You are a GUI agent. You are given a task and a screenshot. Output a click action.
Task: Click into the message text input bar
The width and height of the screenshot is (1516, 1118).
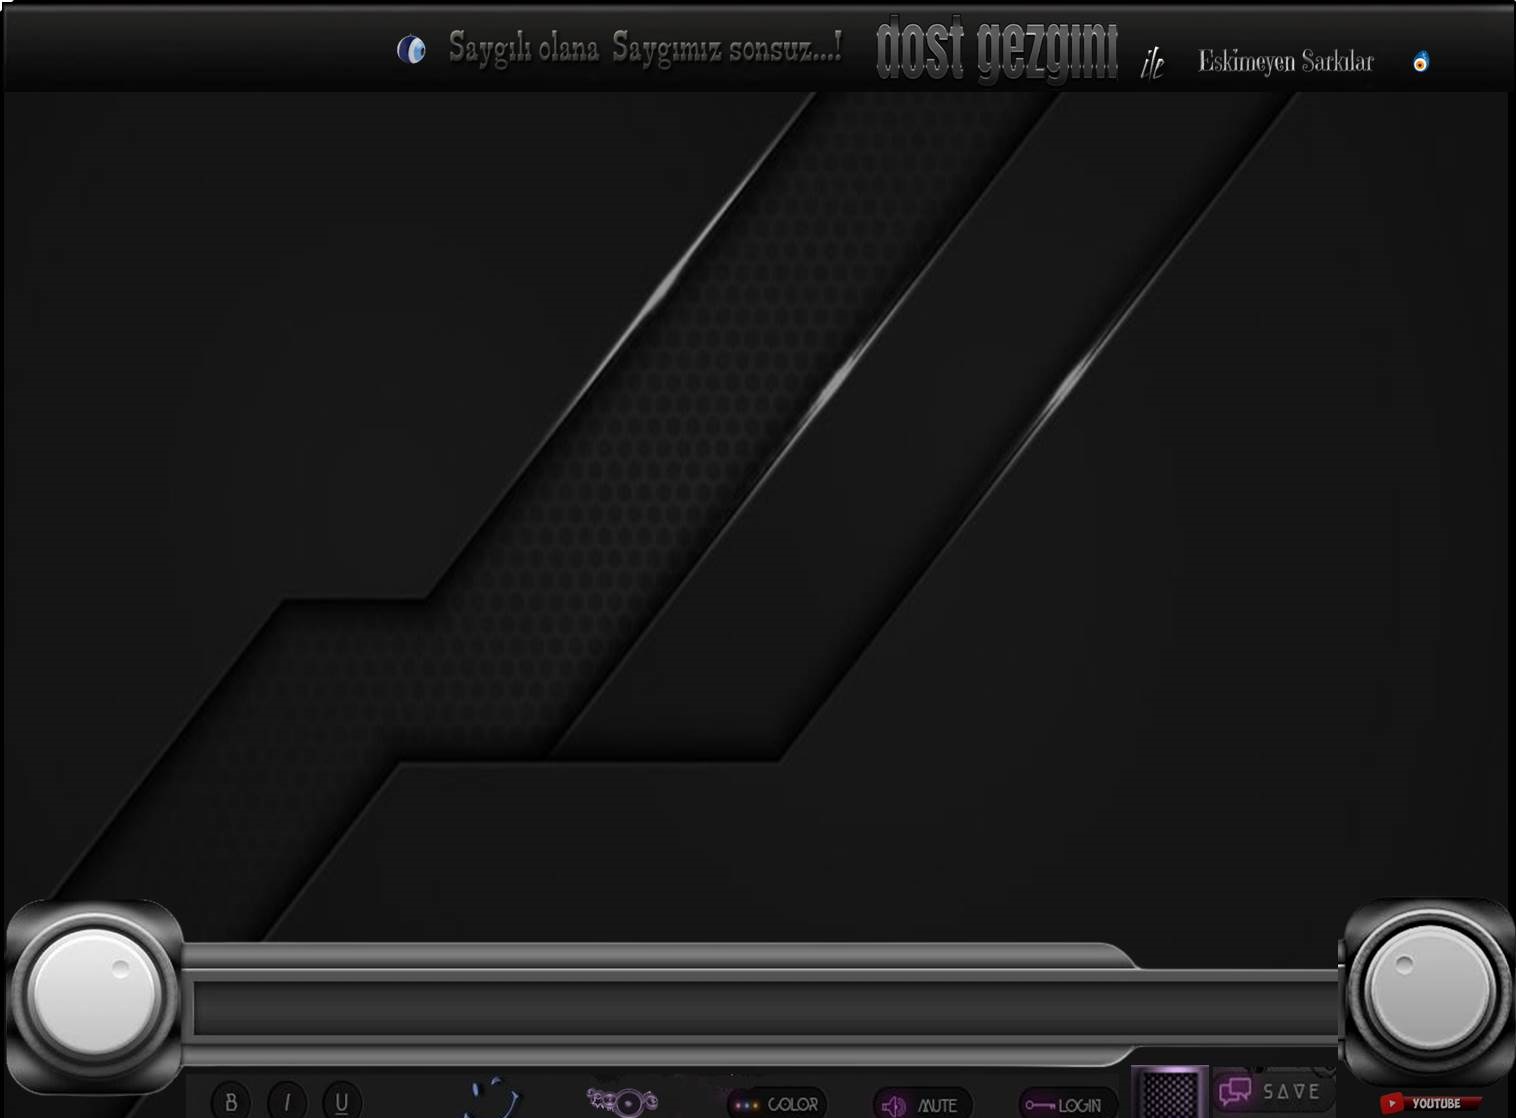coord(760,1008)
